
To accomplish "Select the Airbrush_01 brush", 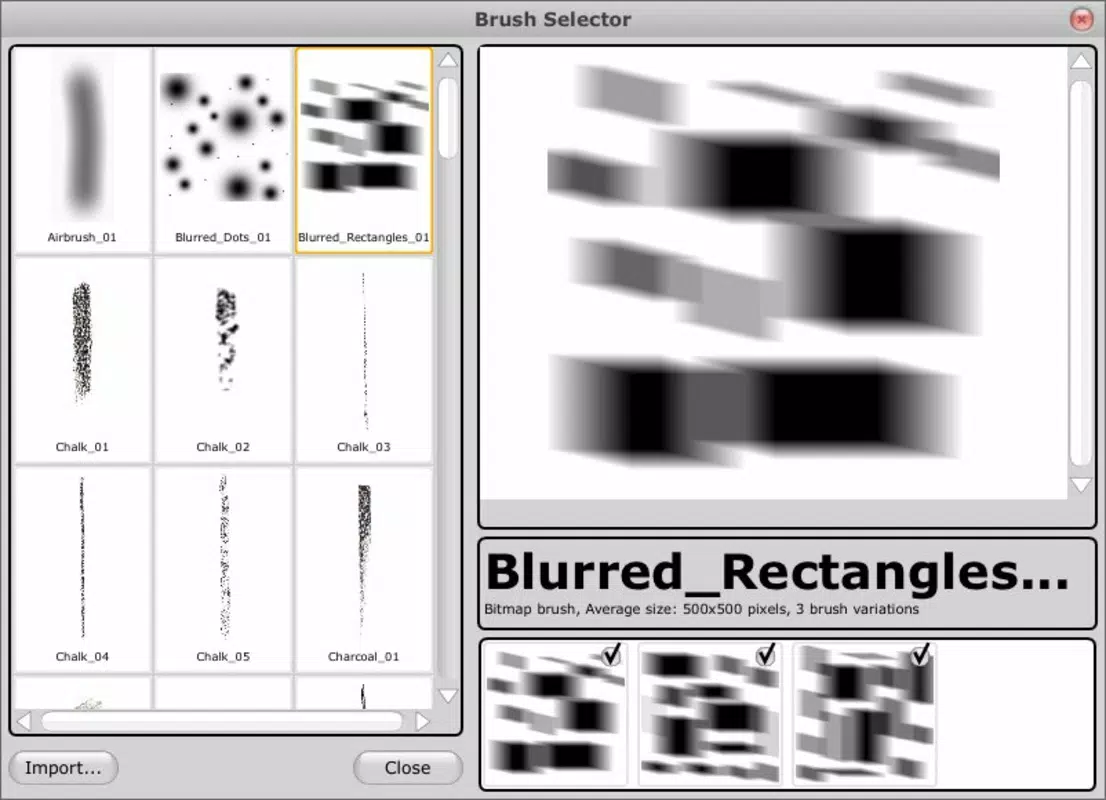I will (x=82, y=150).
